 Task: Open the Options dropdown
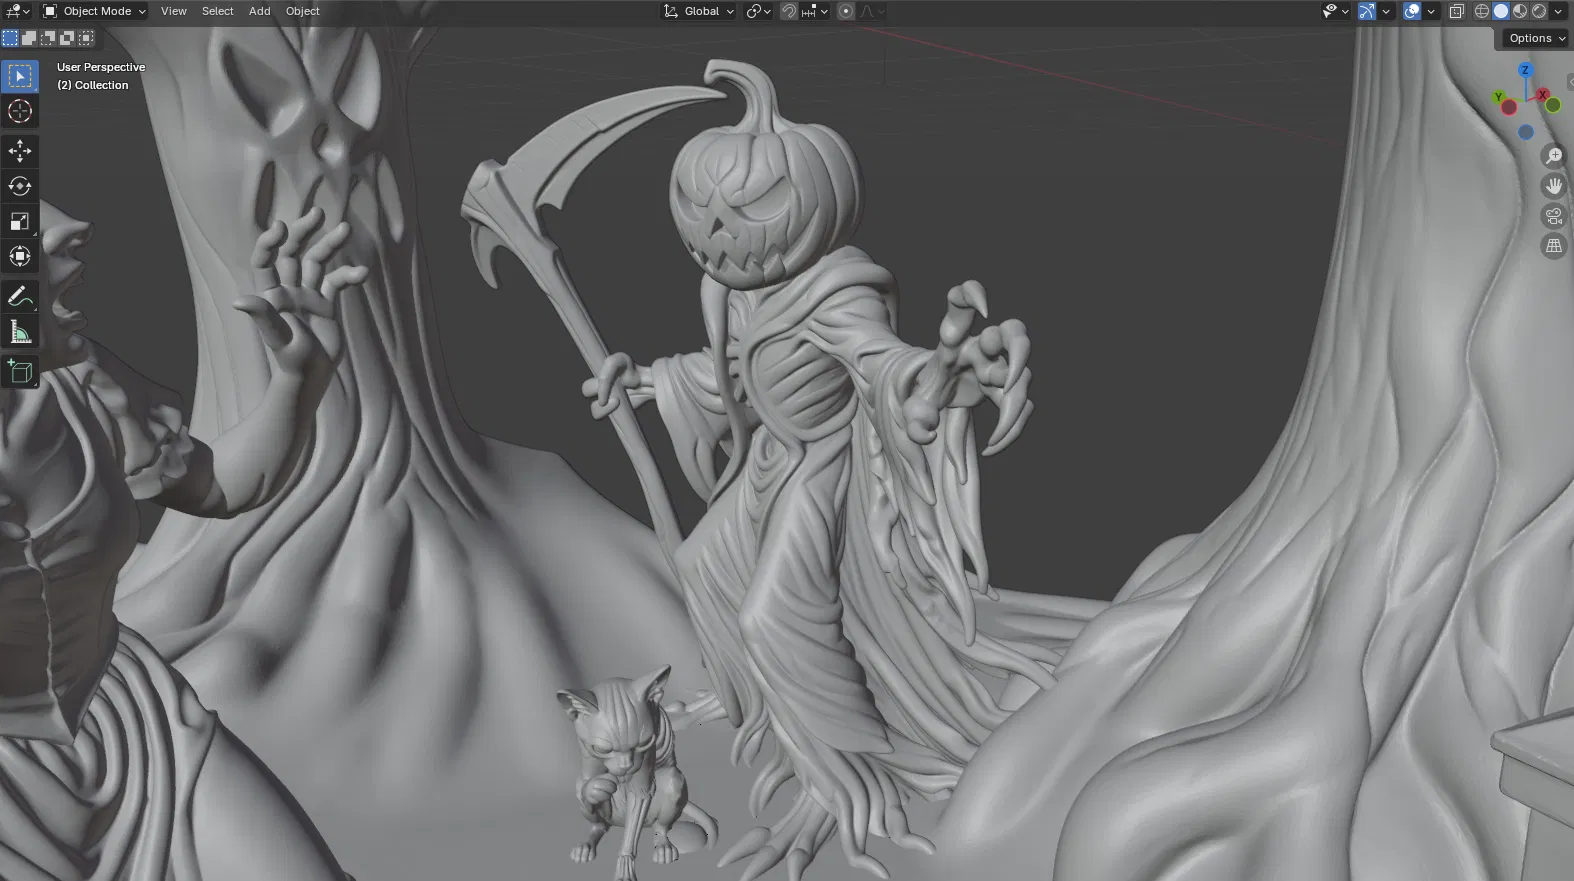click(1537, 38)
